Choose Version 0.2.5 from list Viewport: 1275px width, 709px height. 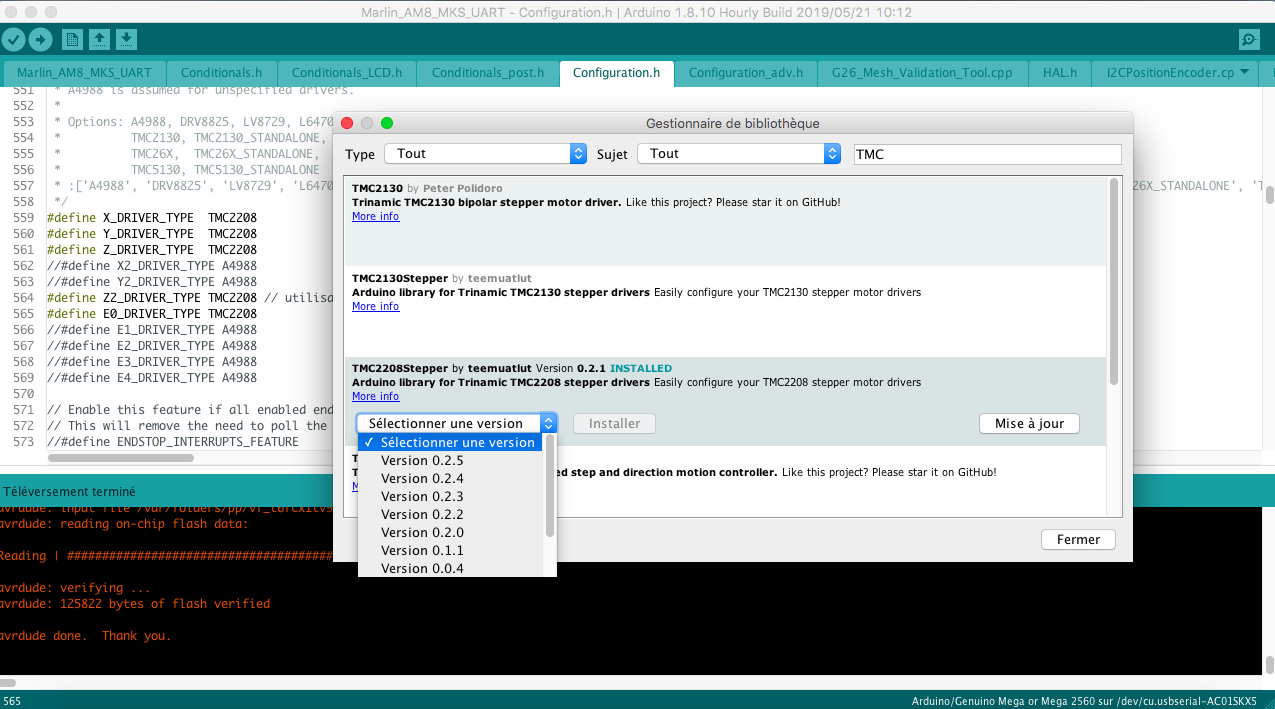coord(422,460)
